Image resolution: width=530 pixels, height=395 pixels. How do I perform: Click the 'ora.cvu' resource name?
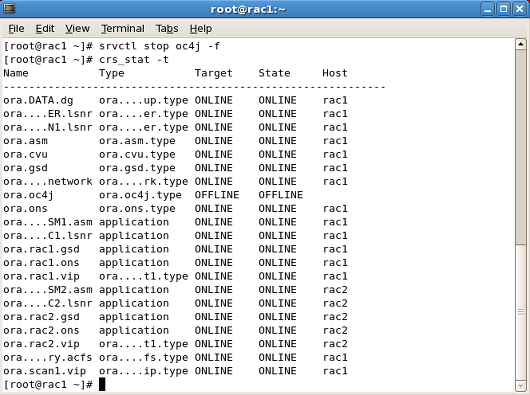(x=25, y=154)
